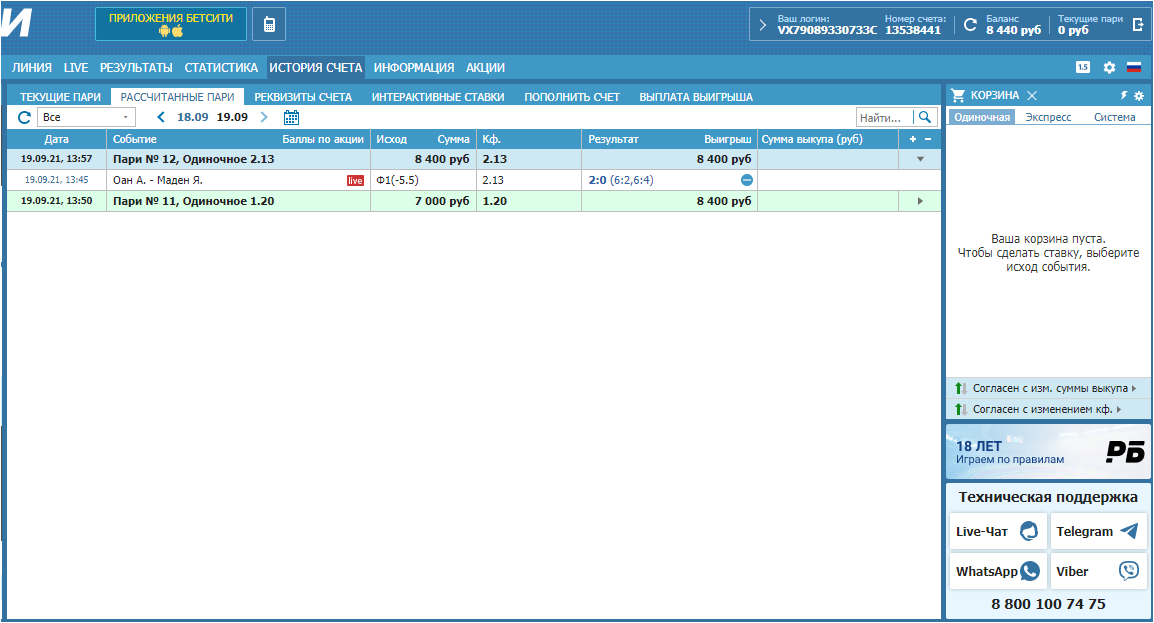Screen dimensions: 1154x623
Task: Click the search magnifier icon
Action: tap(925, 117)
